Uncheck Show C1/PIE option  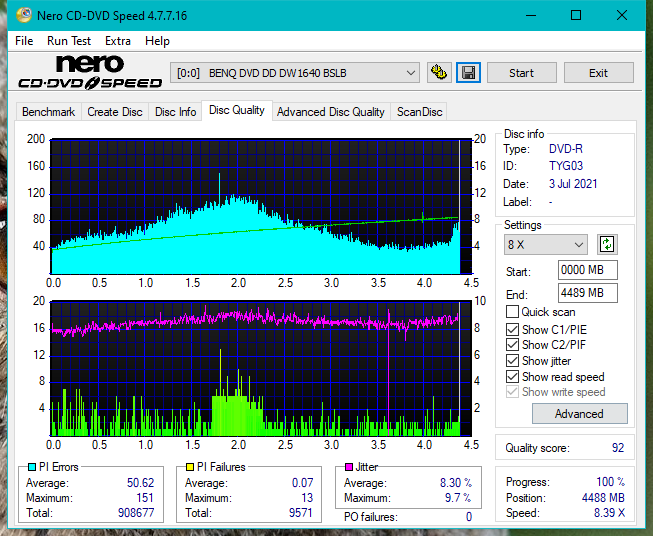click(x=512, y=329)
